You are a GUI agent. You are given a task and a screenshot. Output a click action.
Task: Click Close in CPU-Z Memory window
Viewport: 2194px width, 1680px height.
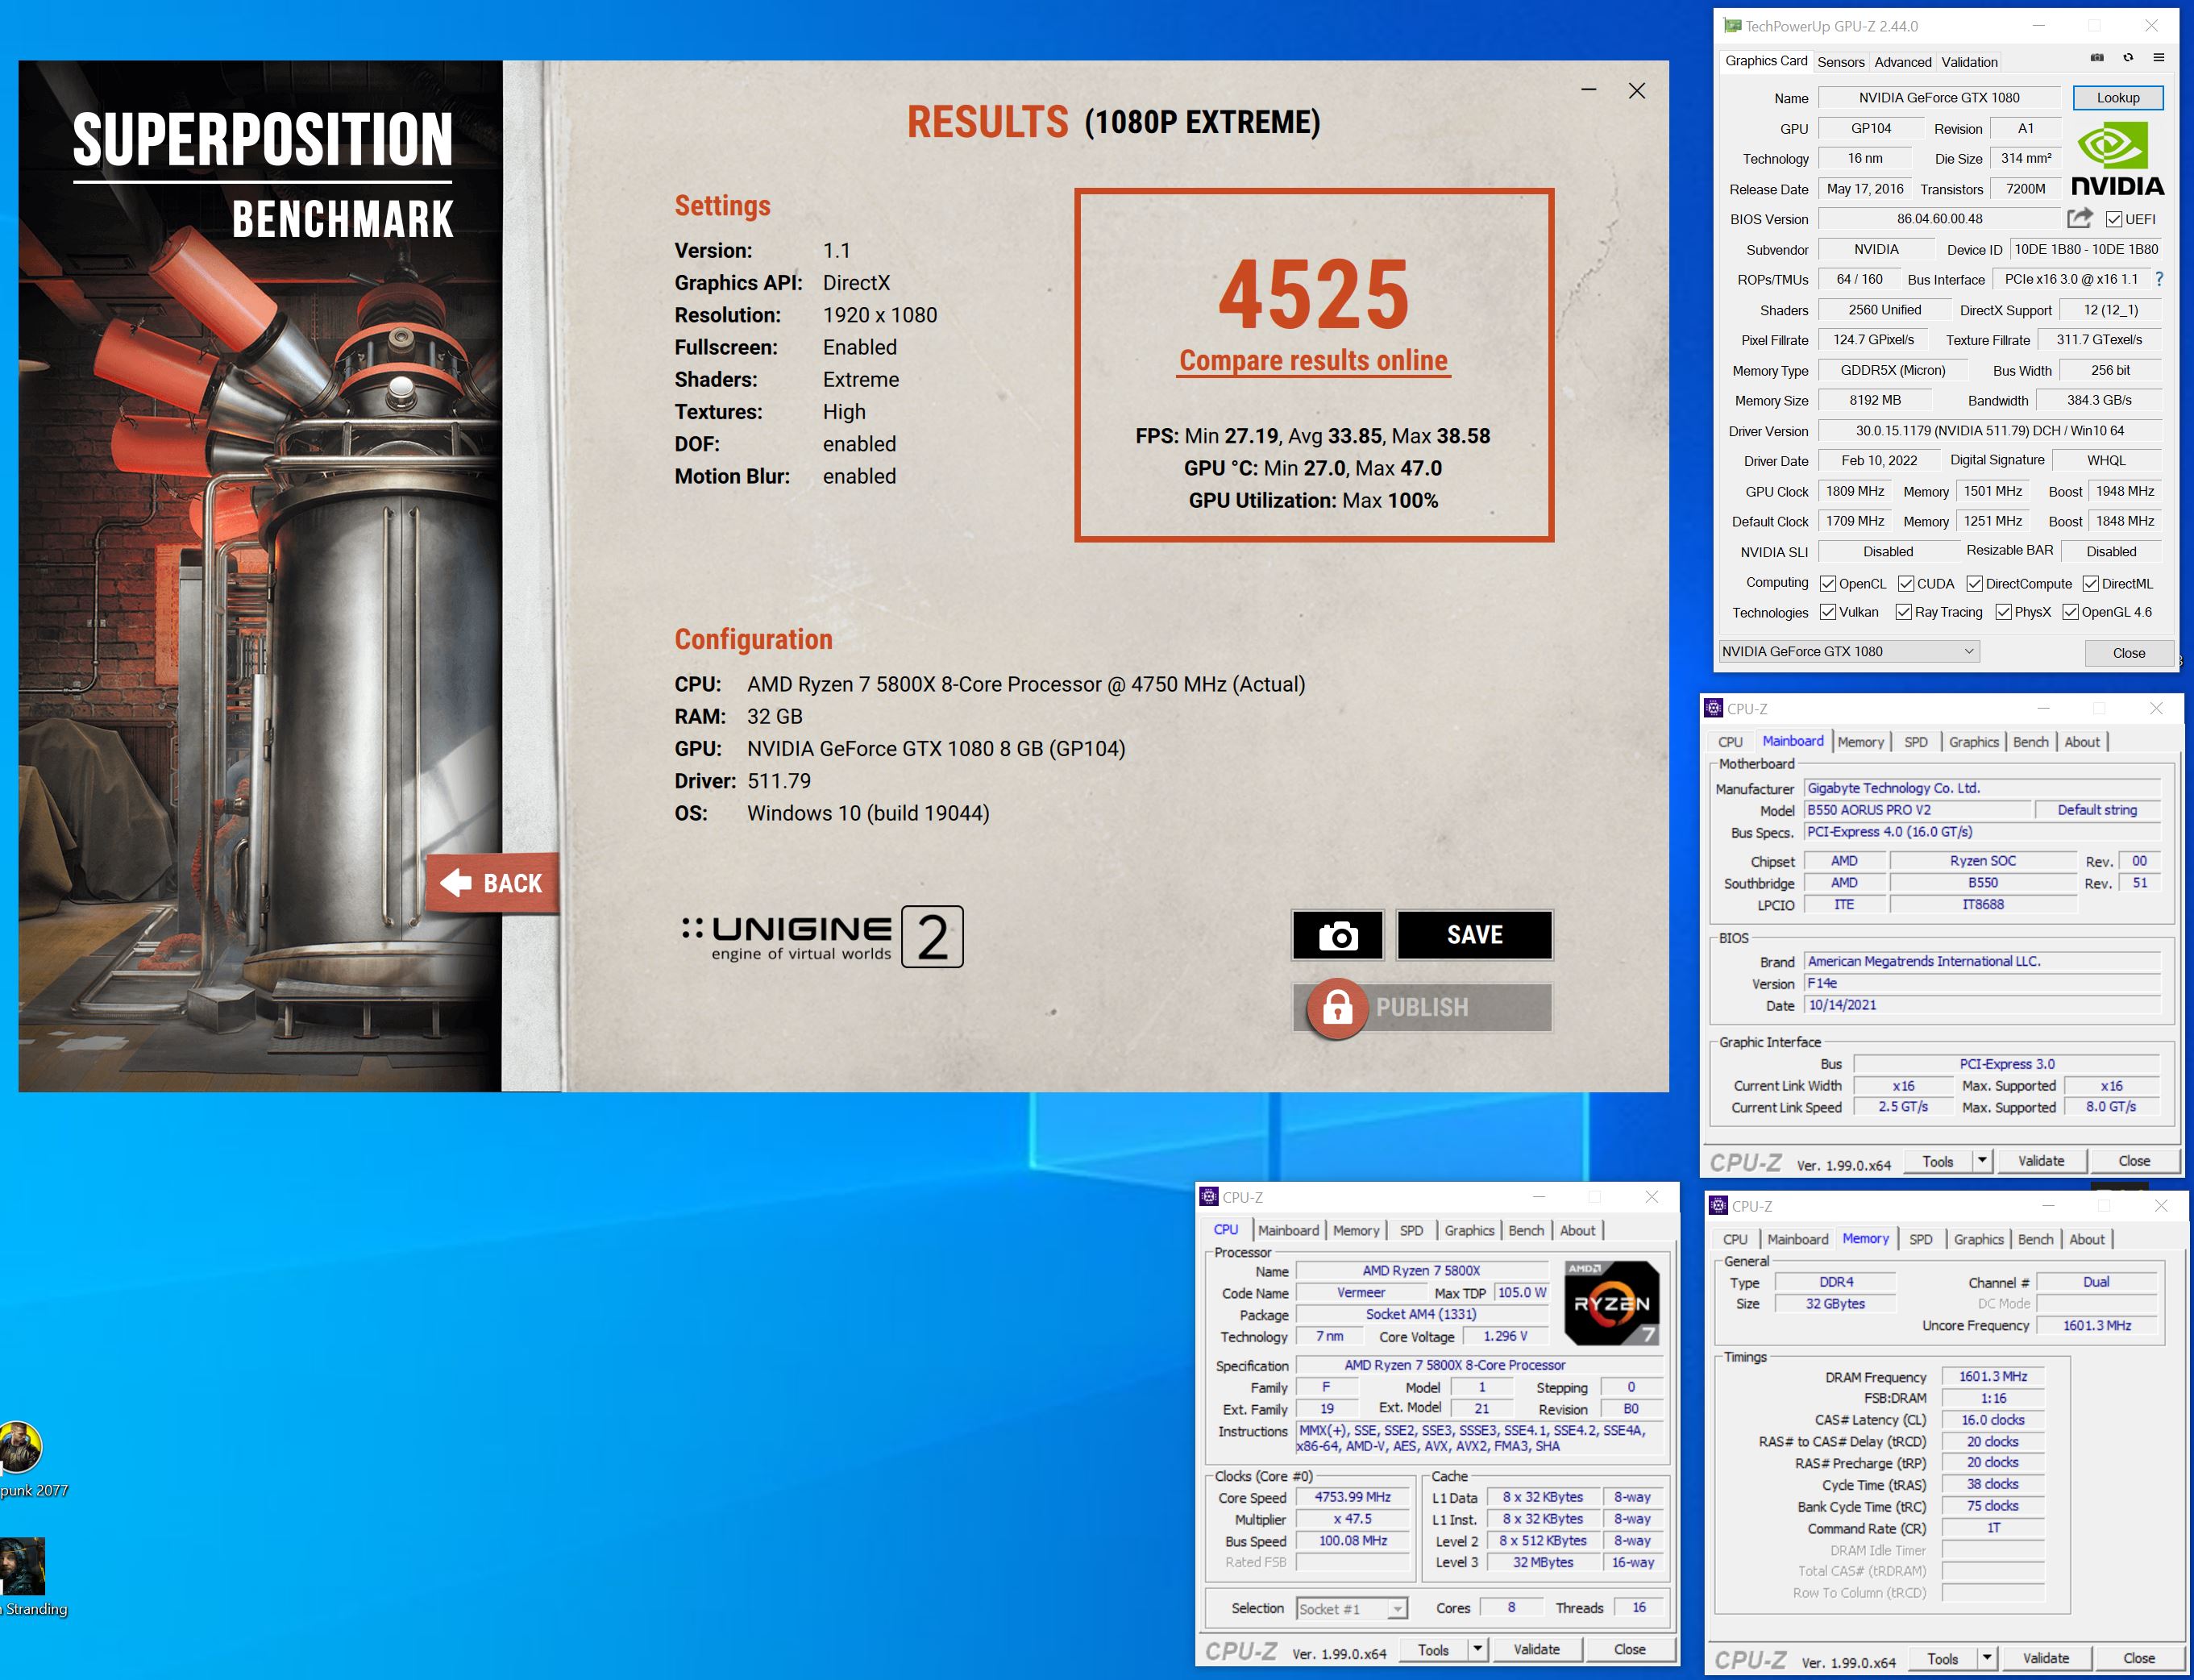click(x=2139, y=1658)
